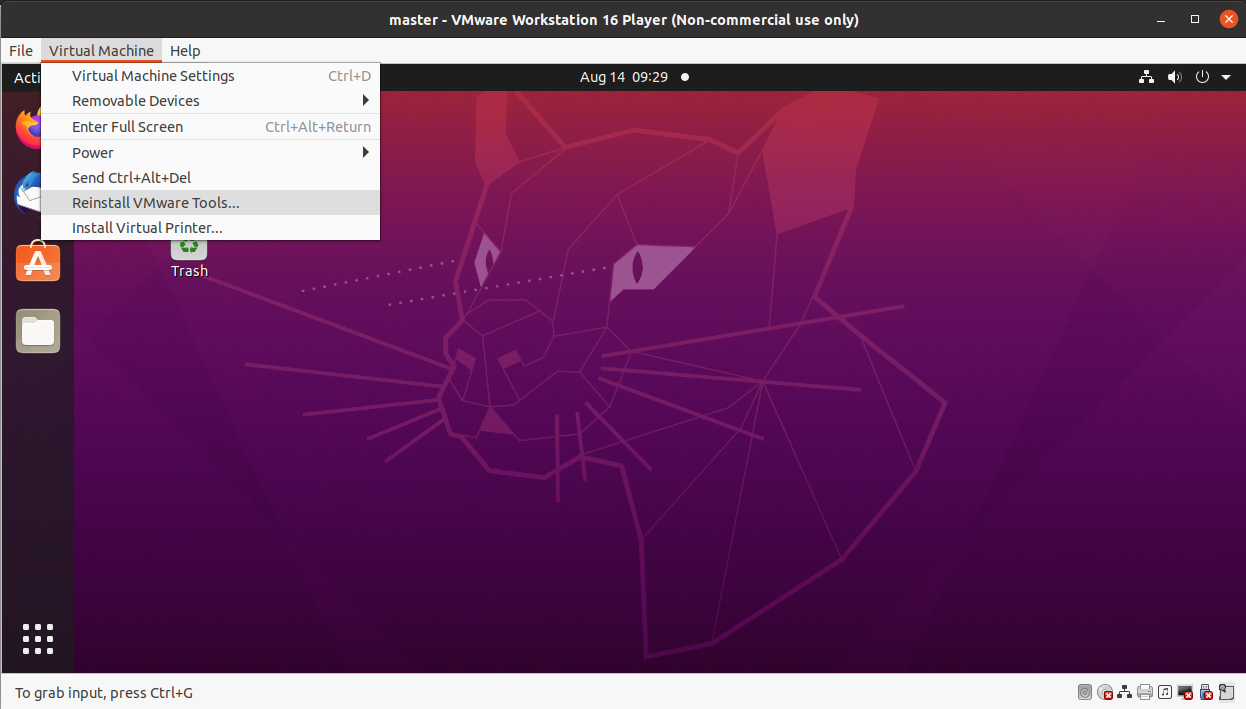Viewport: 1246px width, 709px height.
Task: Click the Aug 14 clock in top bar
Action: pos(623,77)
